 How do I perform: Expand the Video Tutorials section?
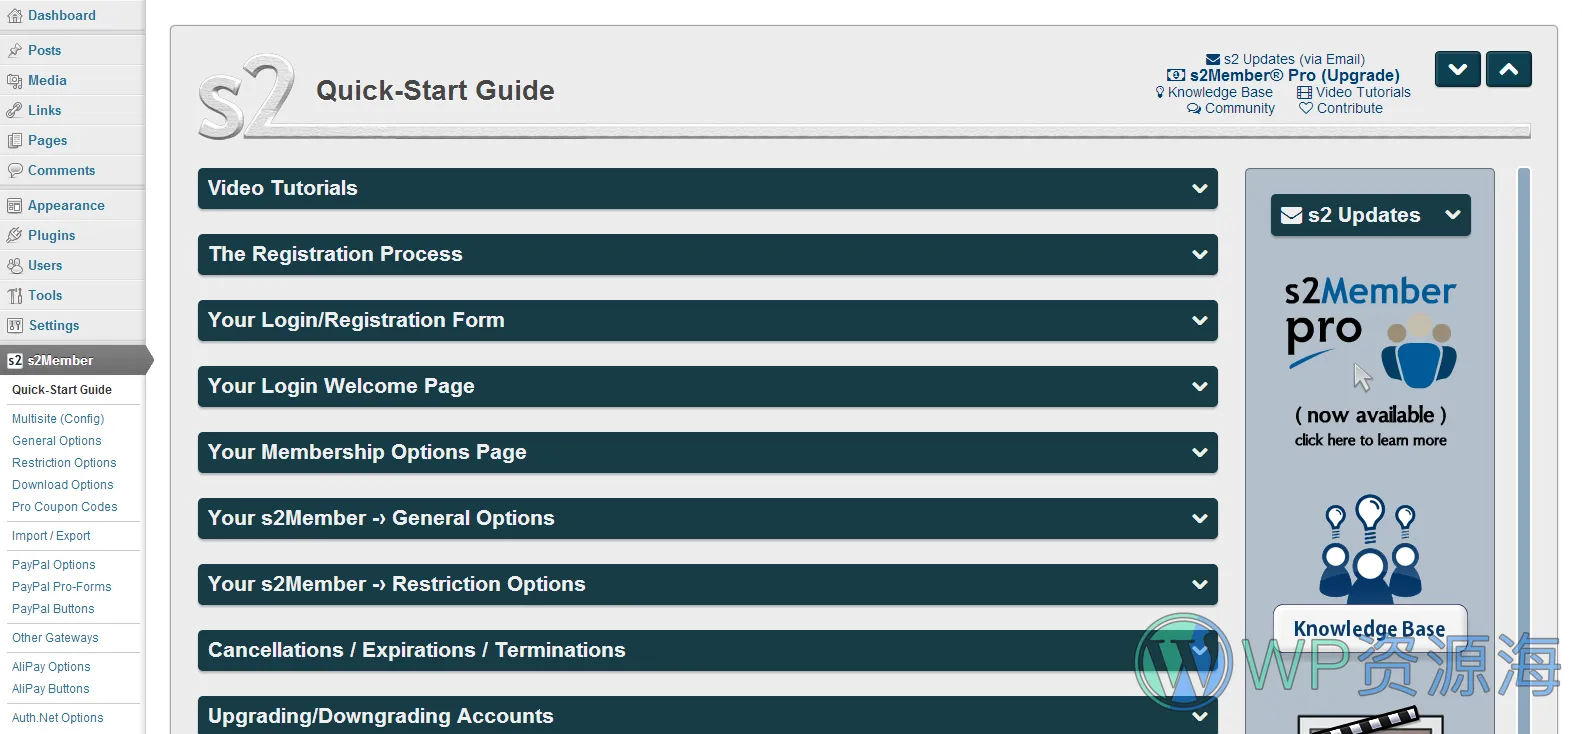pos(708,189)
